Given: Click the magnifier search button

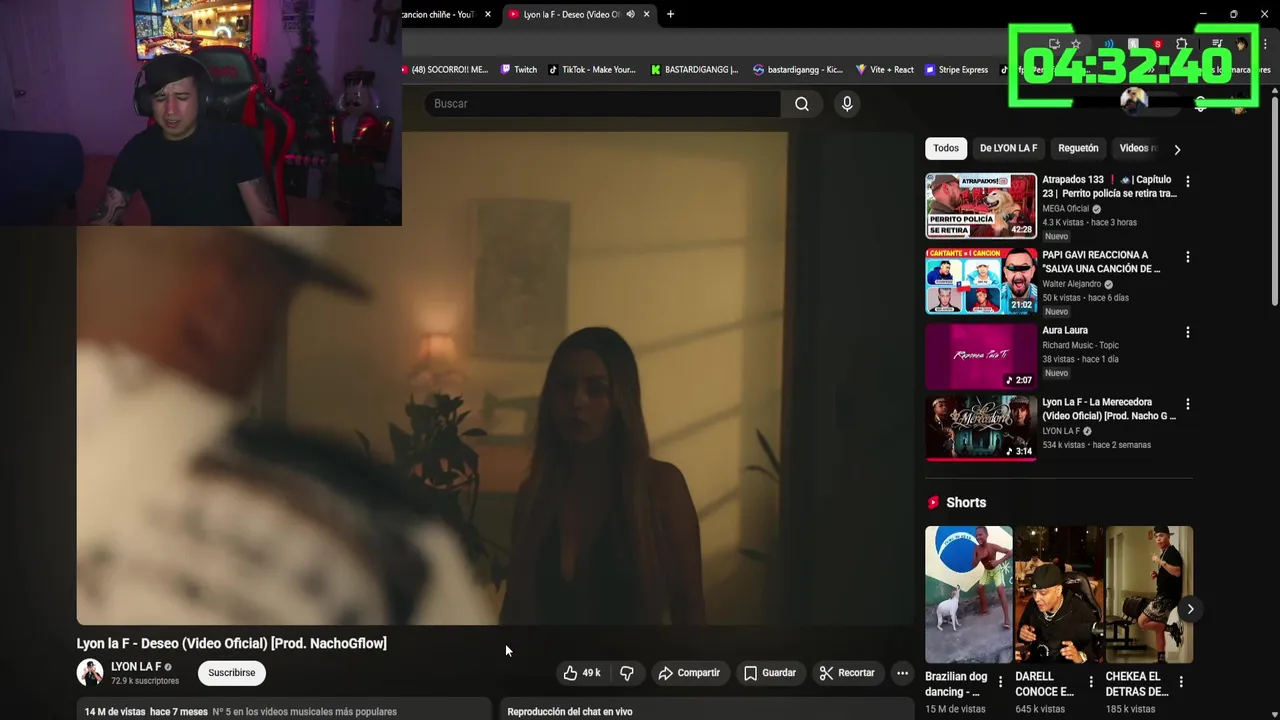Looking at the screenshot, I should click(x=801, y=104).
